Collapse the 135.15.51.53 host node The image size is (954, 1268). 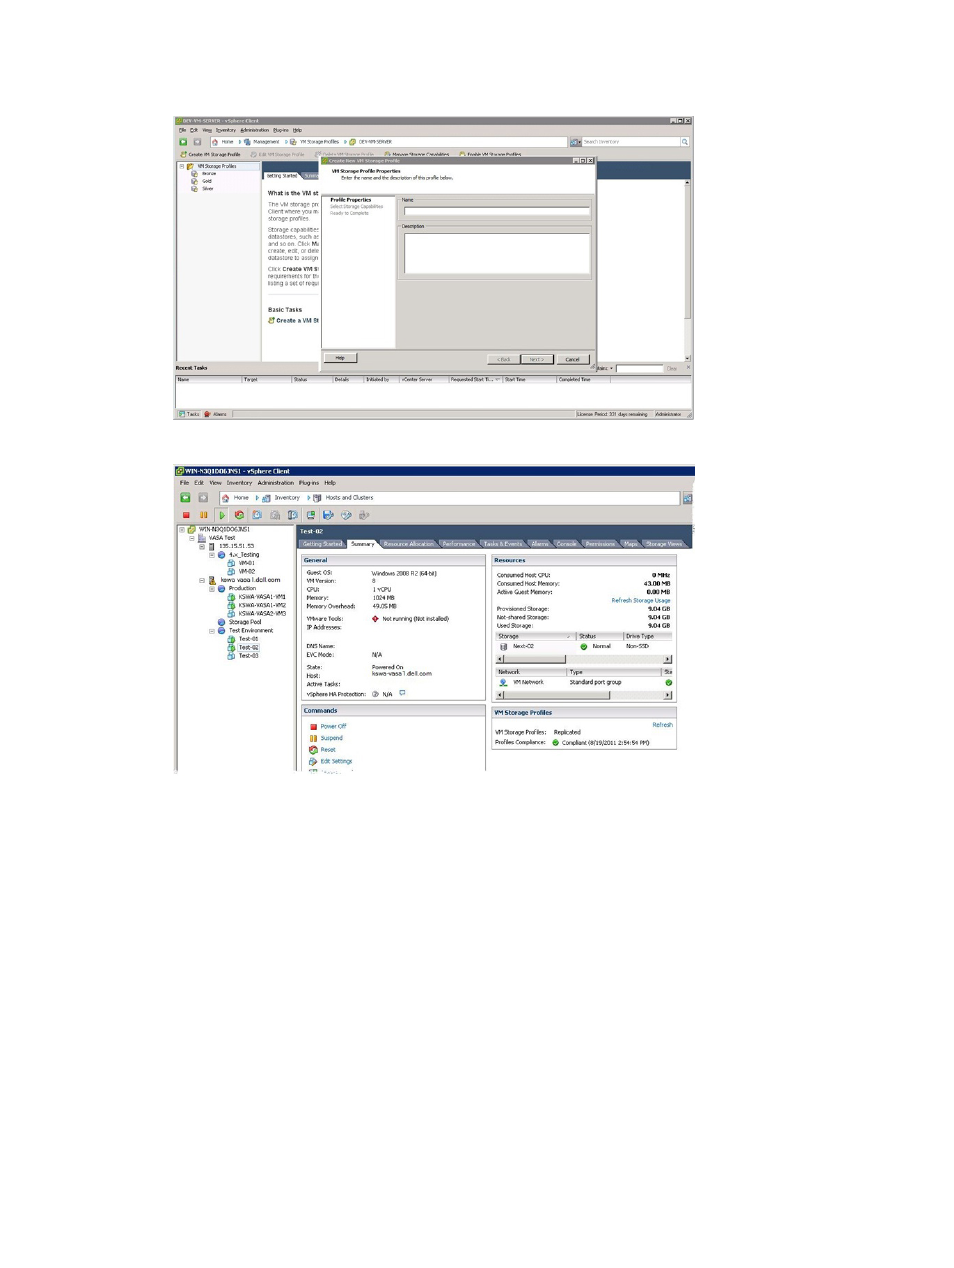coord(202,546)
